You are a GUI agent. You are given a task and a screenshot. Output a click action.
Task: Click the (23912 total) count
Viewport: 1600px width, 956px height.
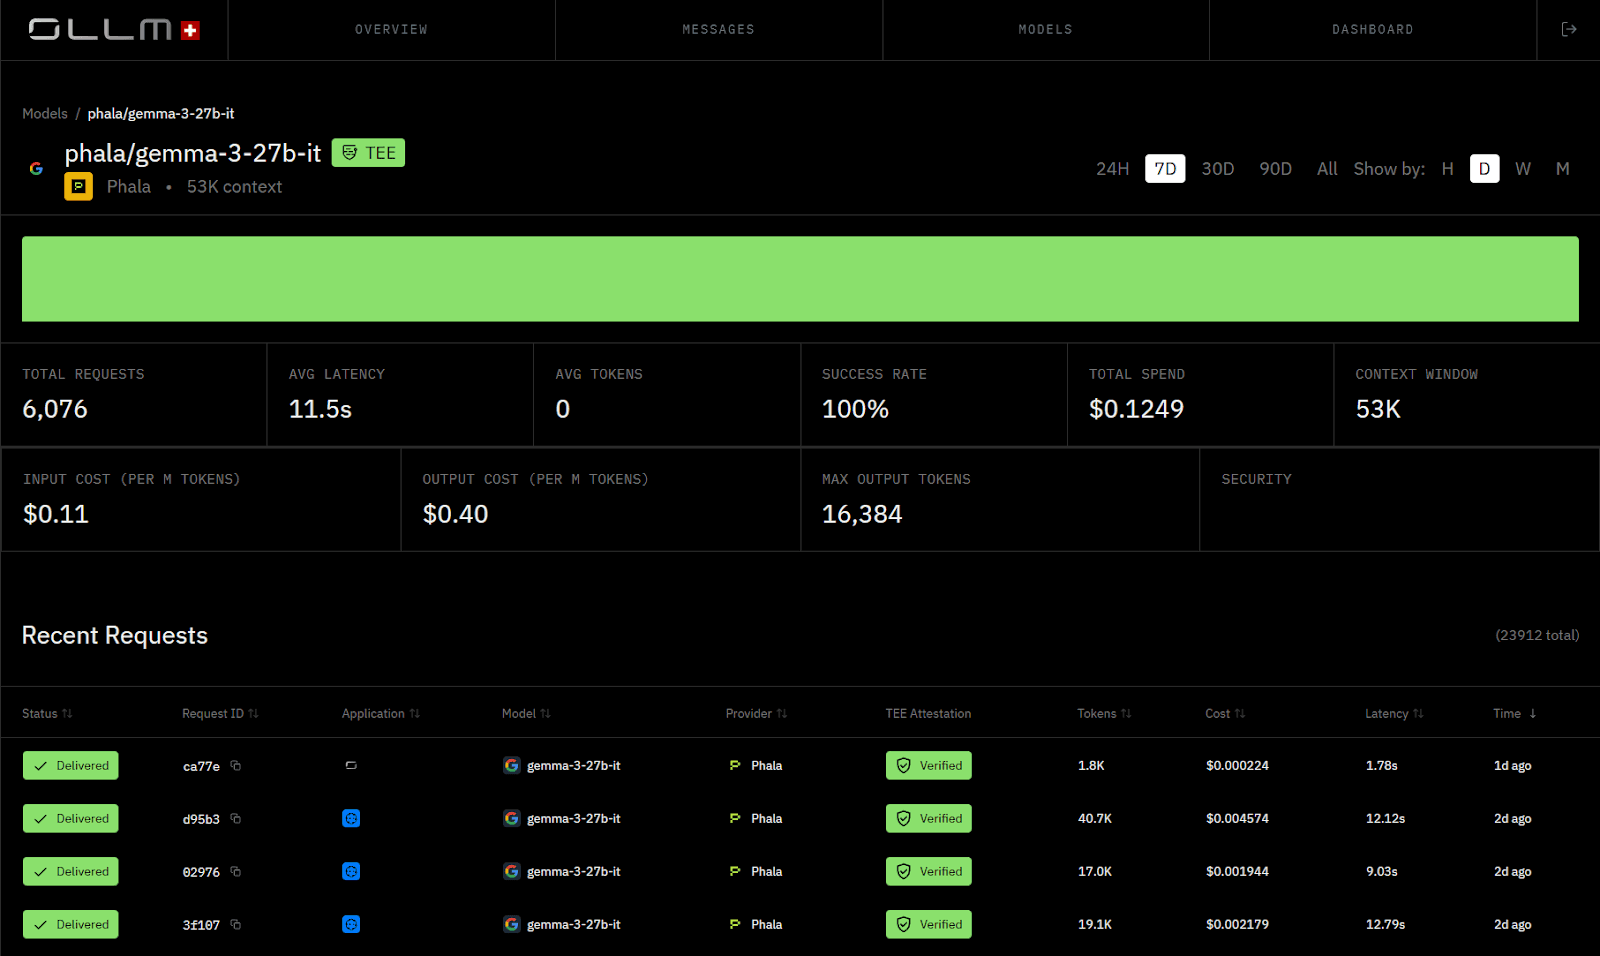(1537, 636)
